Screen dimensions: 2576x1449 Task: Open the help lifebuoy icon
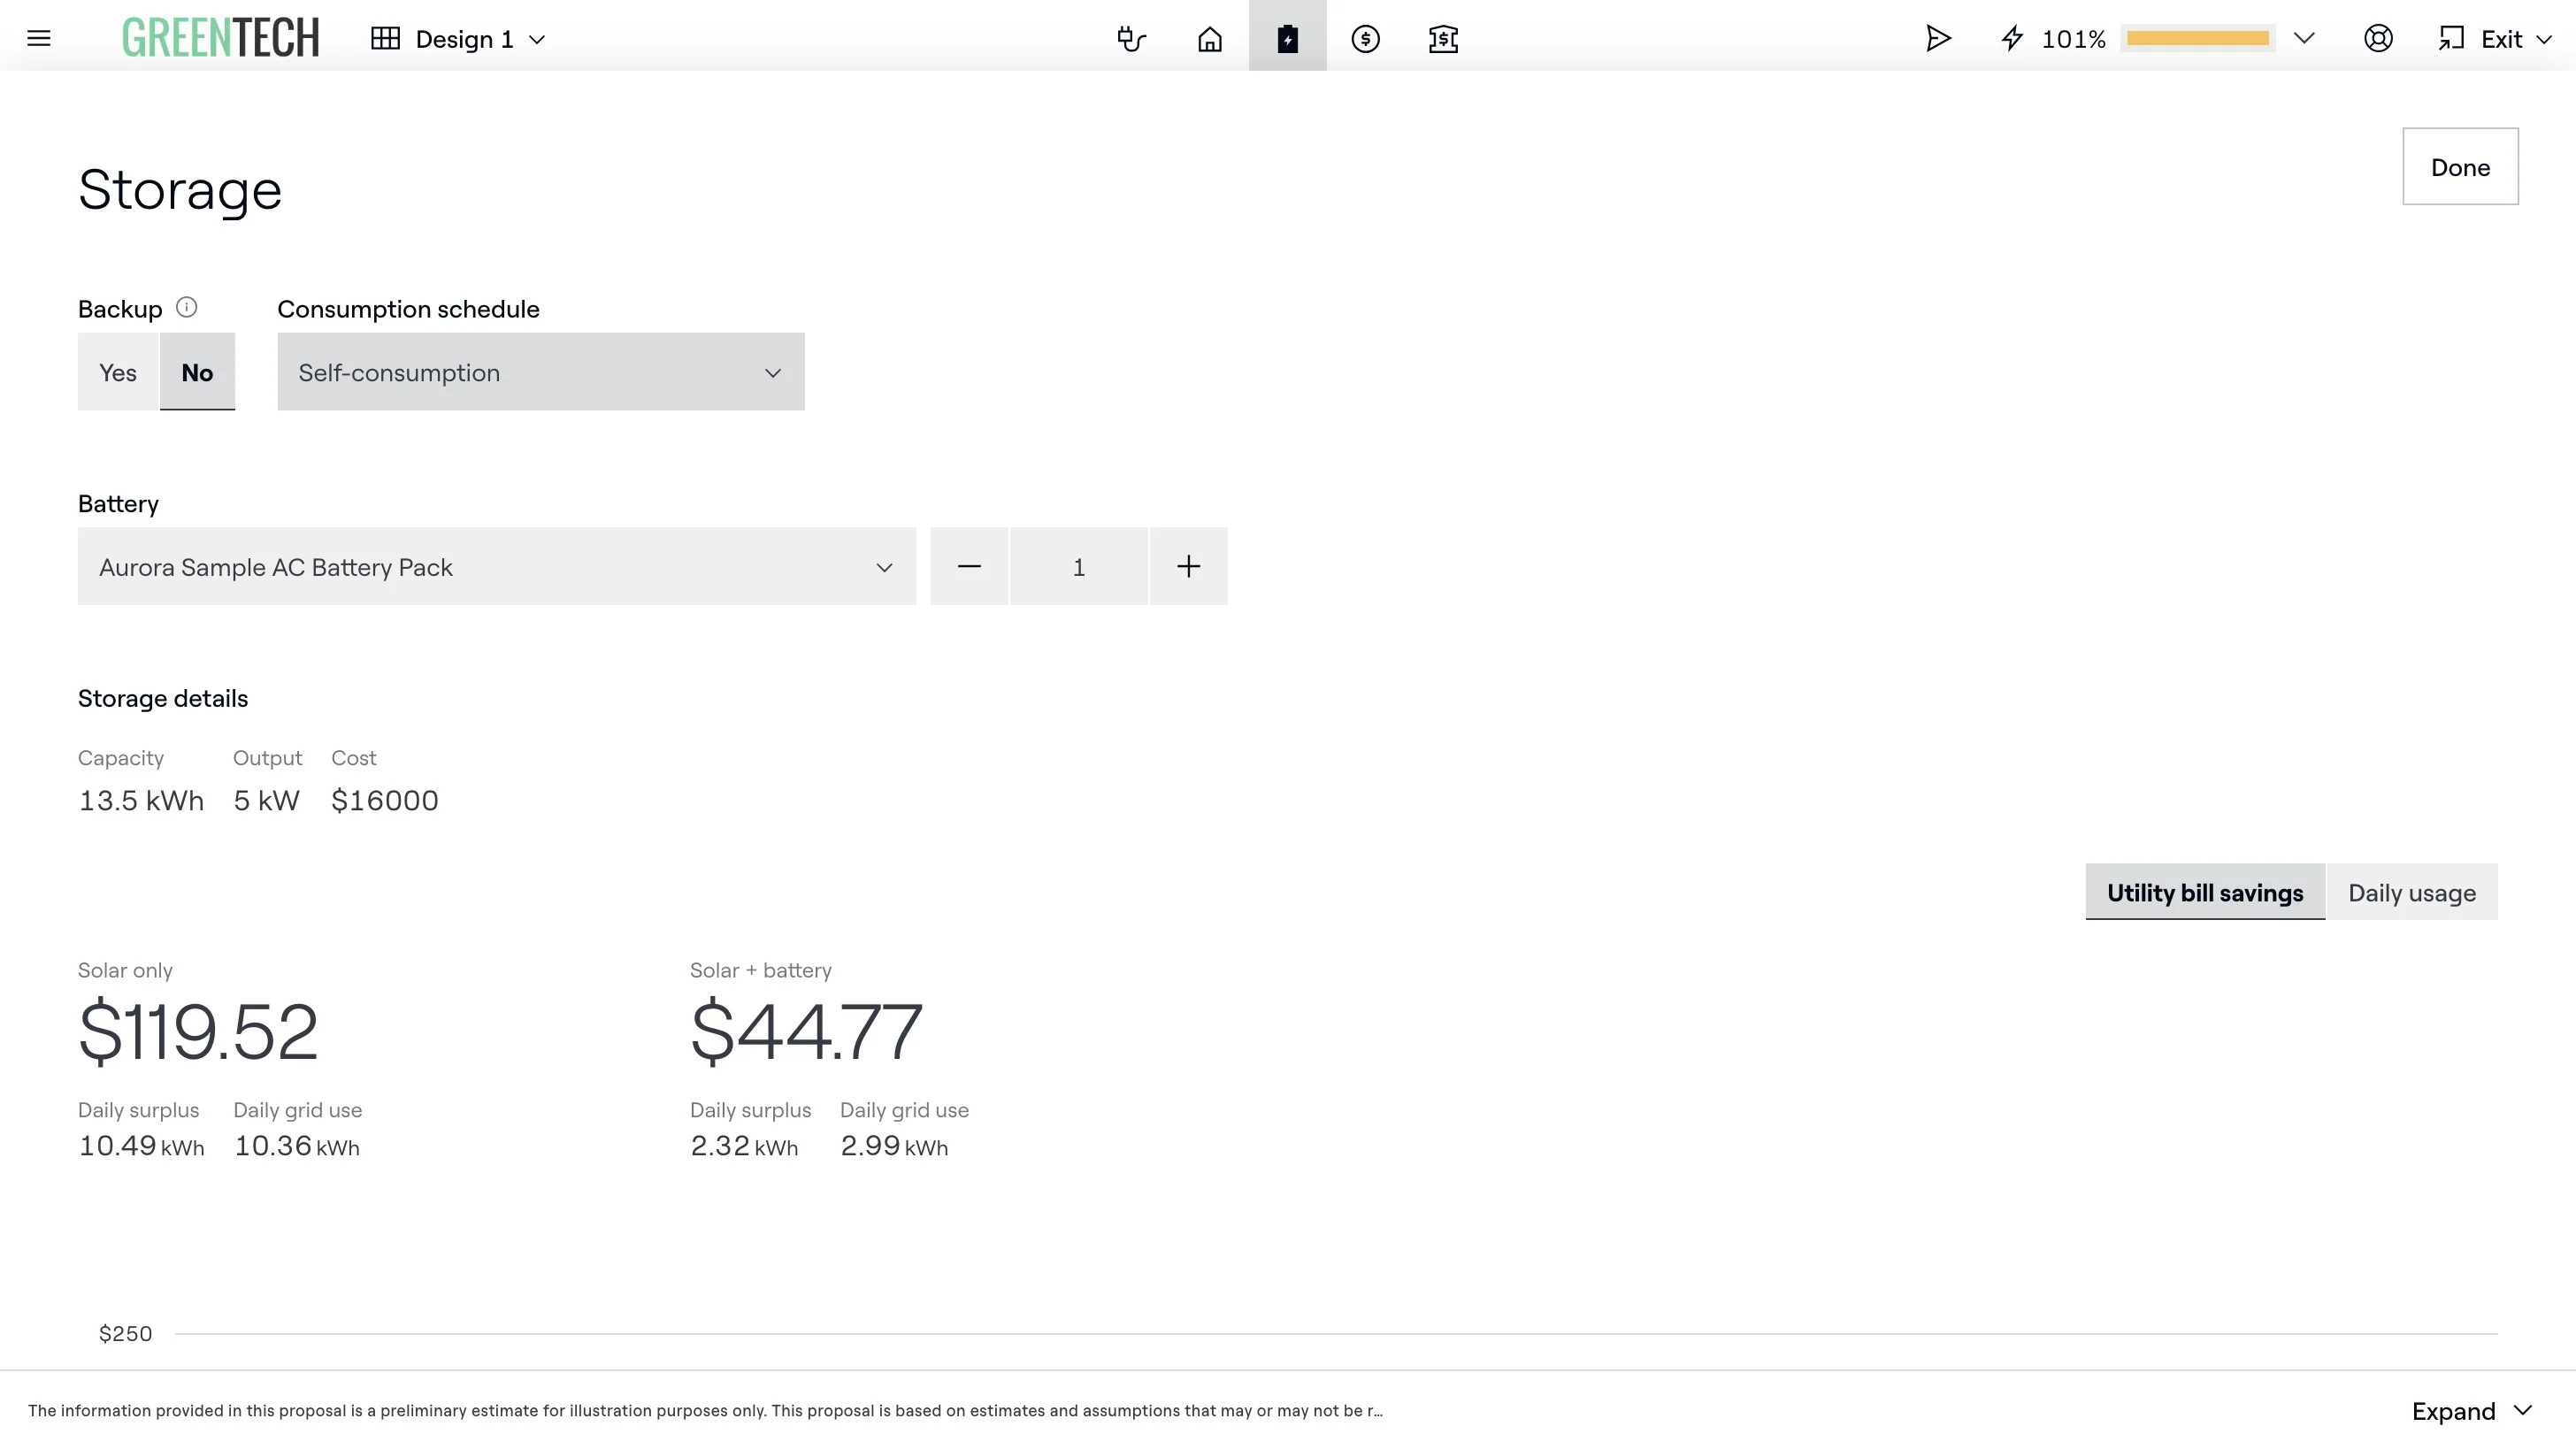click(2378, 39)
